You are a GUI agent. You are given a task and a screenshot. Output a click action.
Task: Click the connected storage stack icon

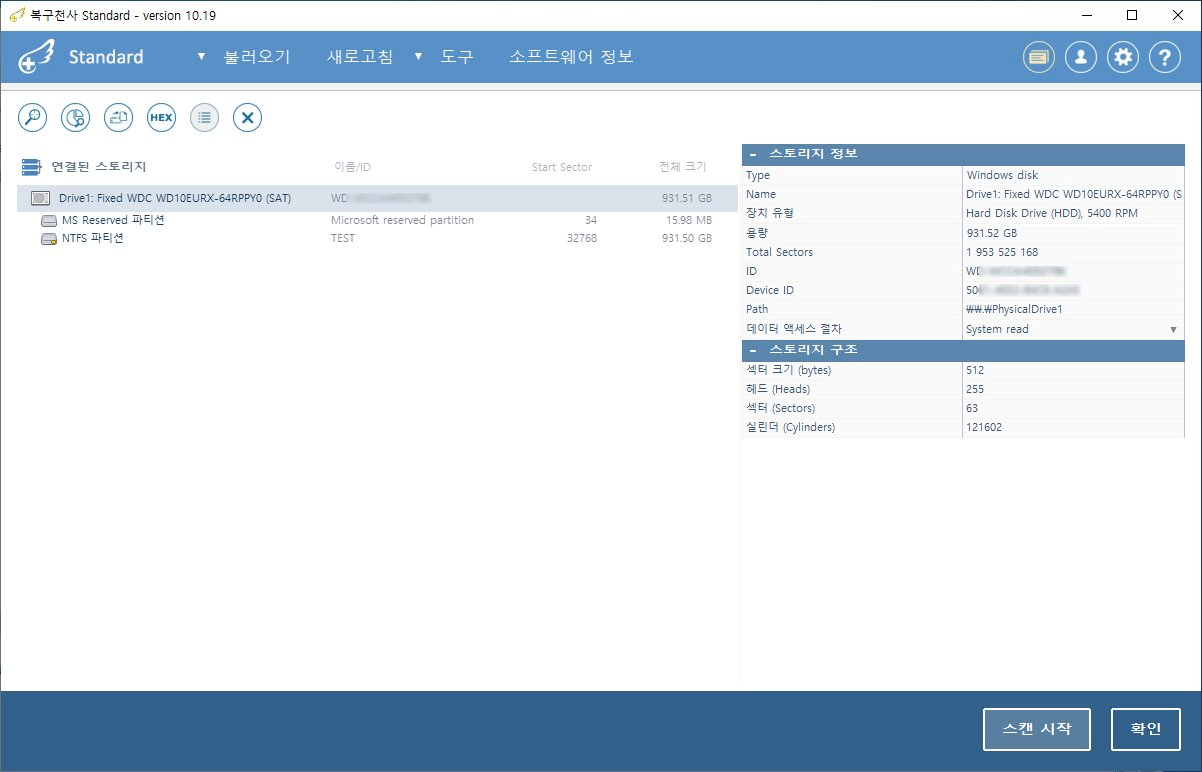click(x=31, y=167)
